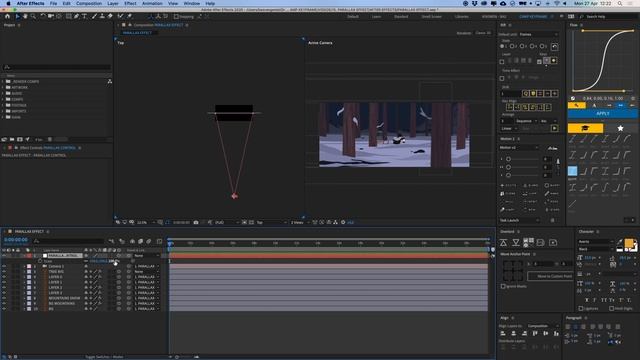This screenshot has width=640, height=360.
Task: Click the orange fill color swatch in Character
Action: click(x=629, y=244)
